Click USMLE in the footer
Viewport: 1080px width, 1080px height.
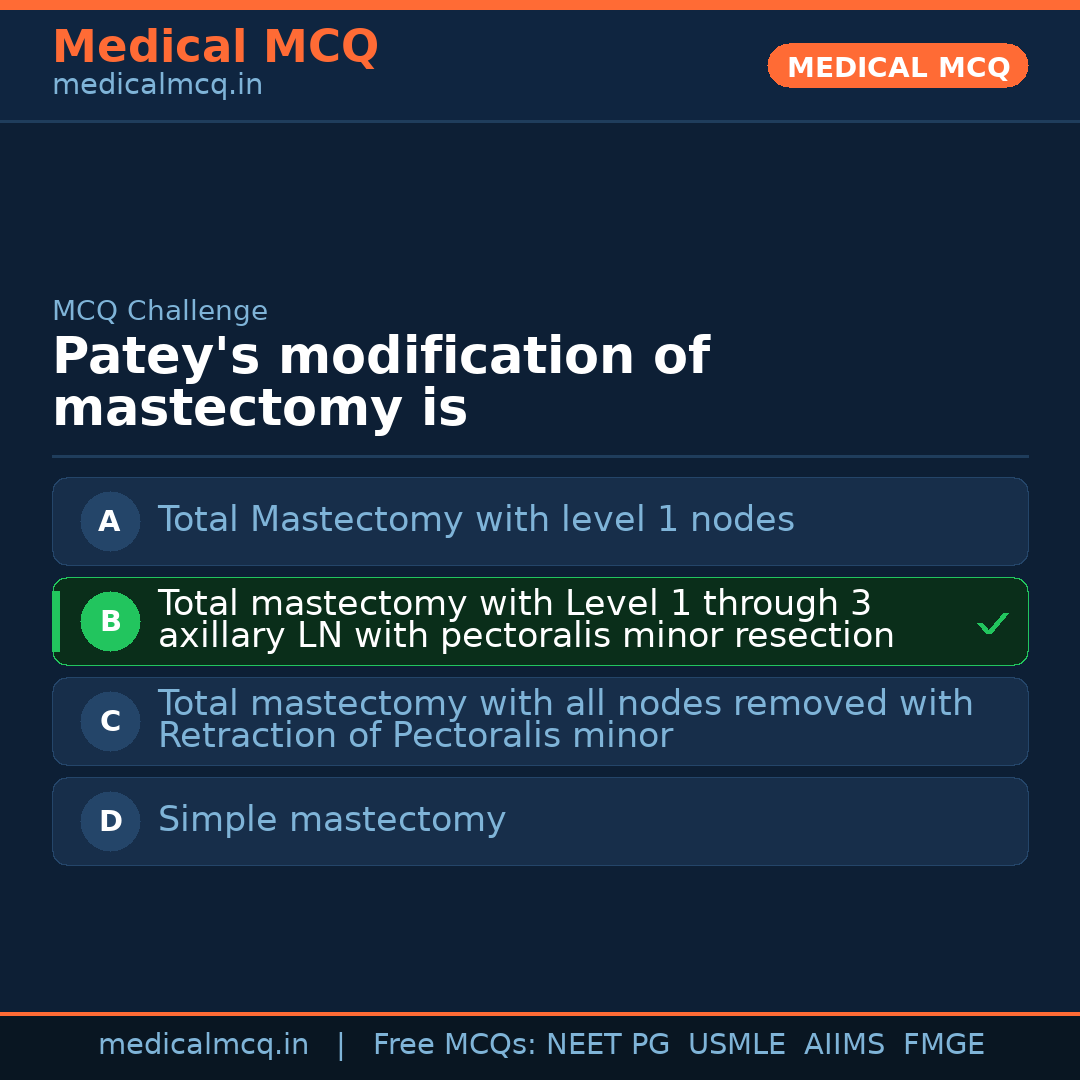click(x=736, y=1045)
